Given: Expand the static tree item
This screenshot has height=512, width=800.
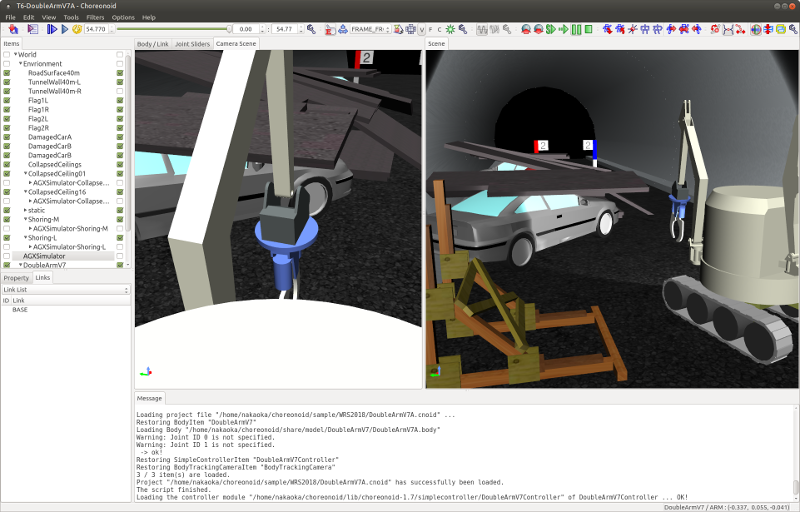Looking at the screenshot, I should pyautogui.click(x=25, y=210).
